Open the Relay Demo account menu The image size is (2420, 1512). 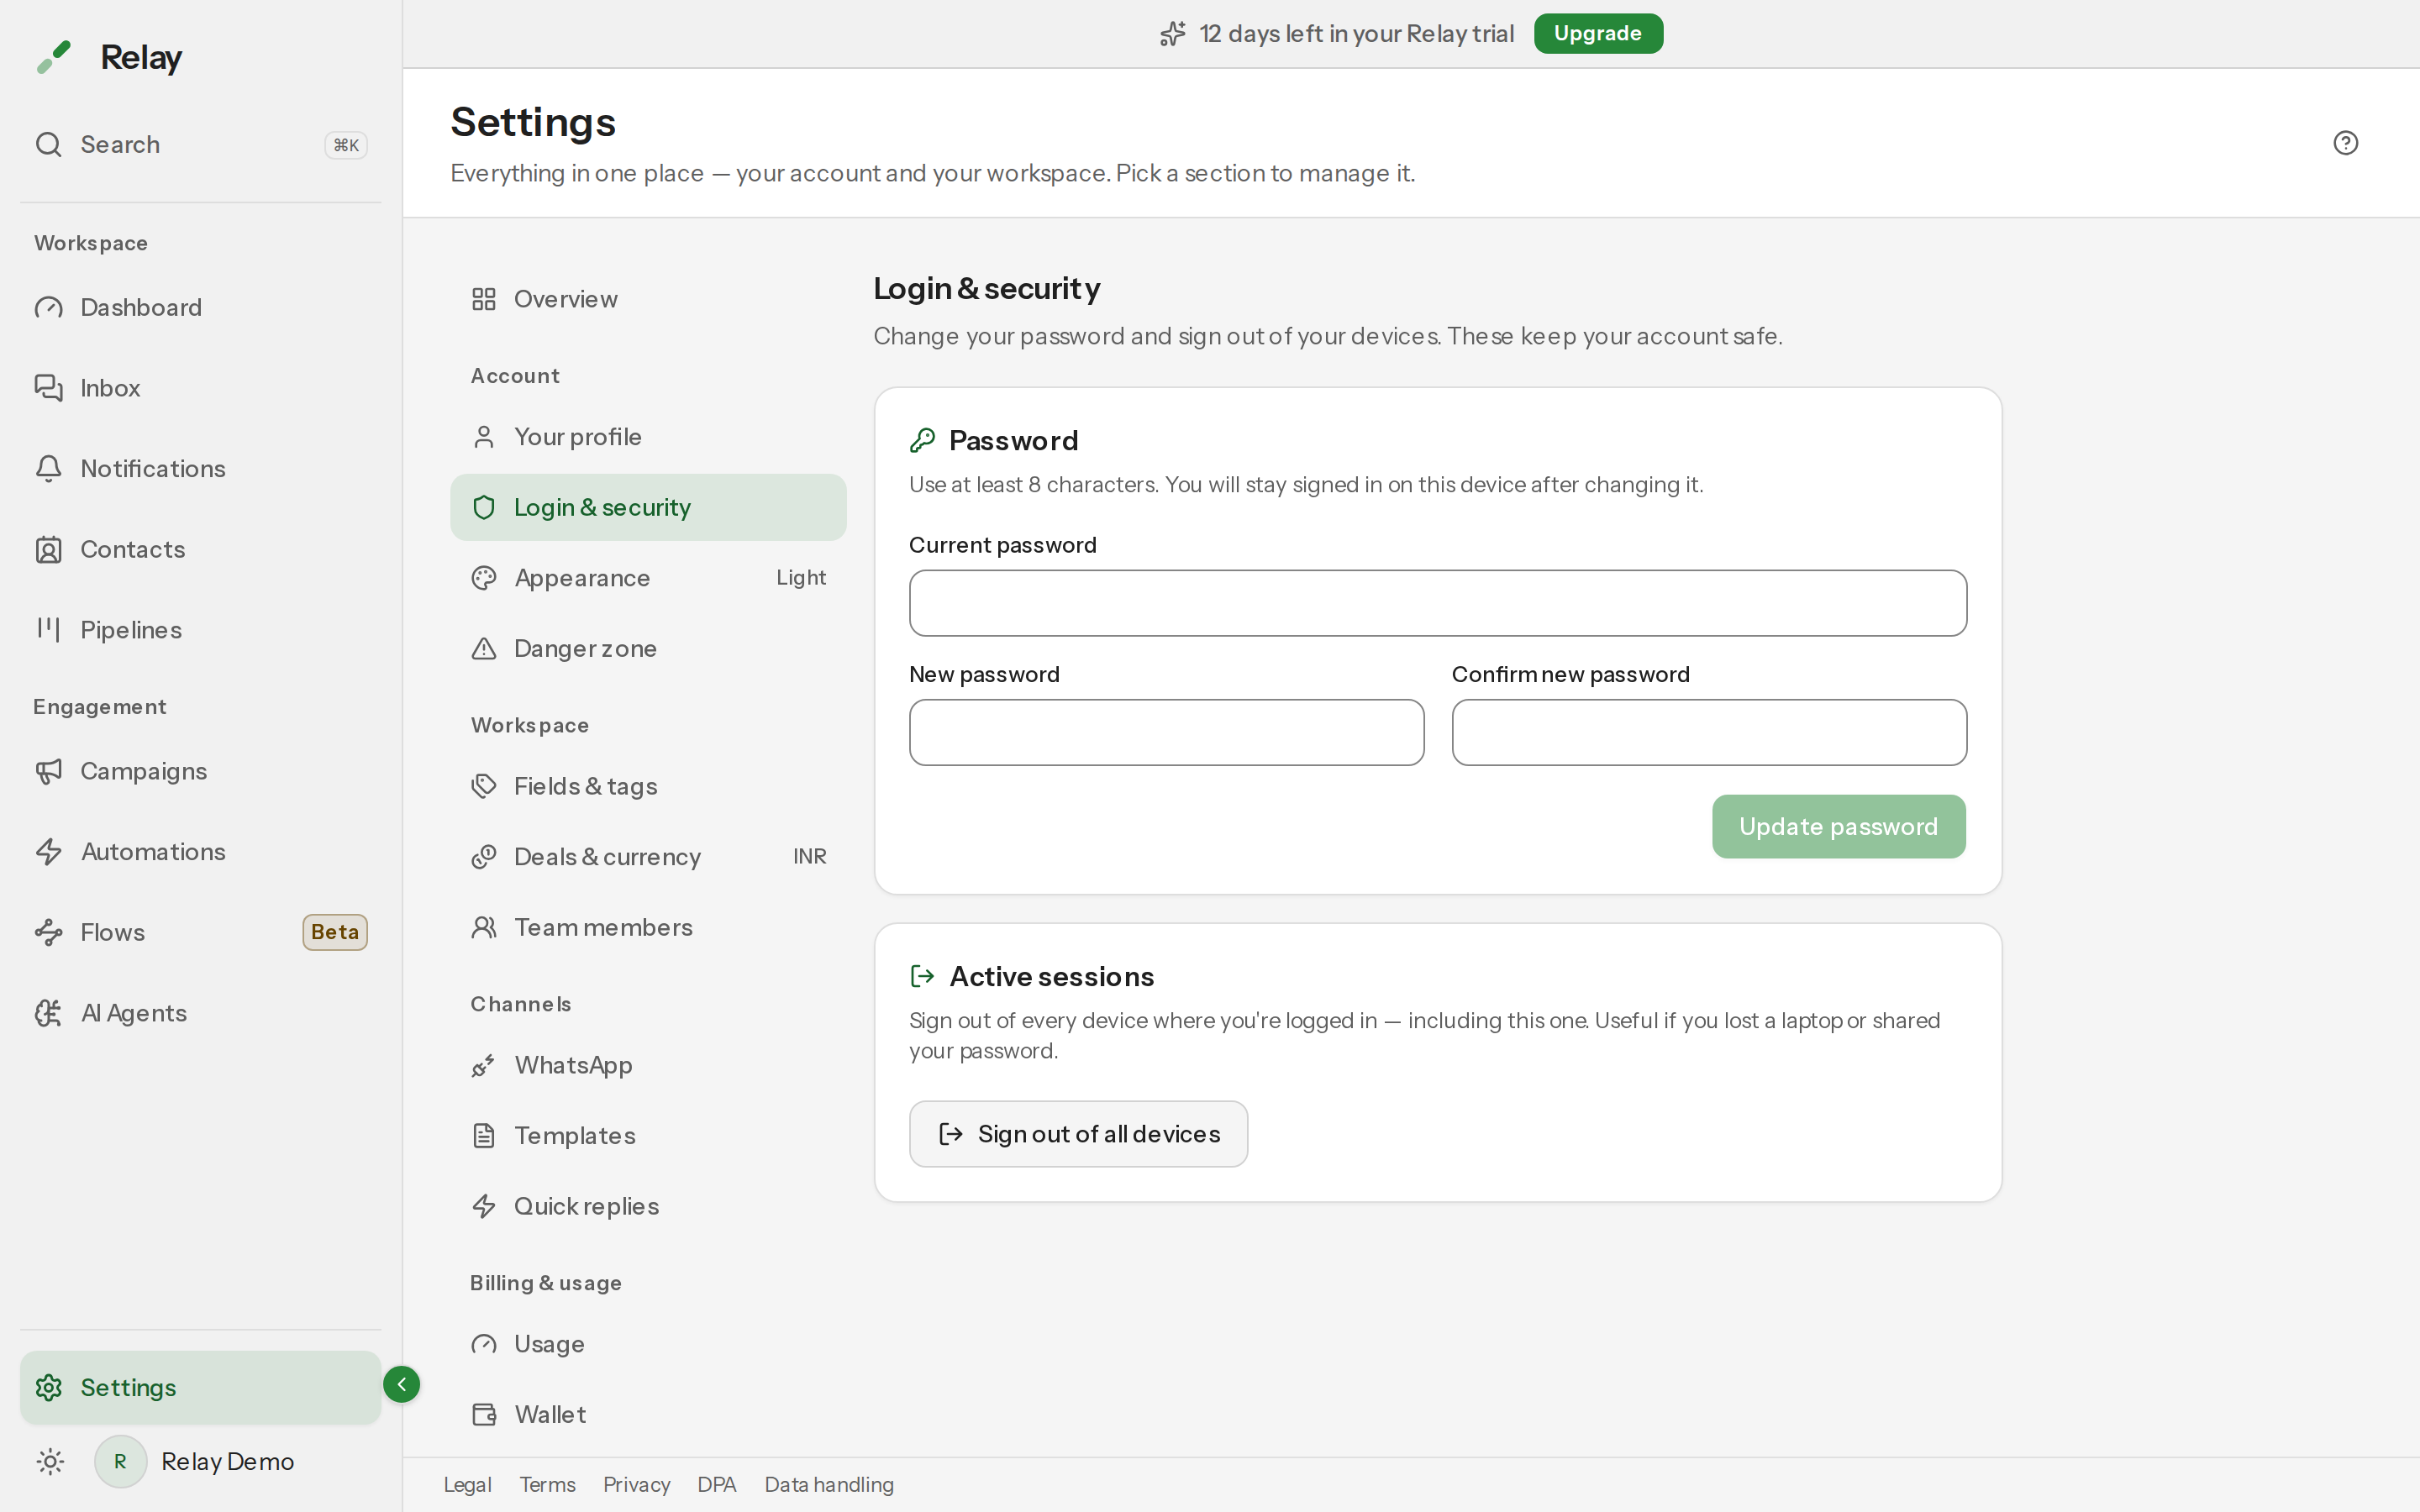194,1461
